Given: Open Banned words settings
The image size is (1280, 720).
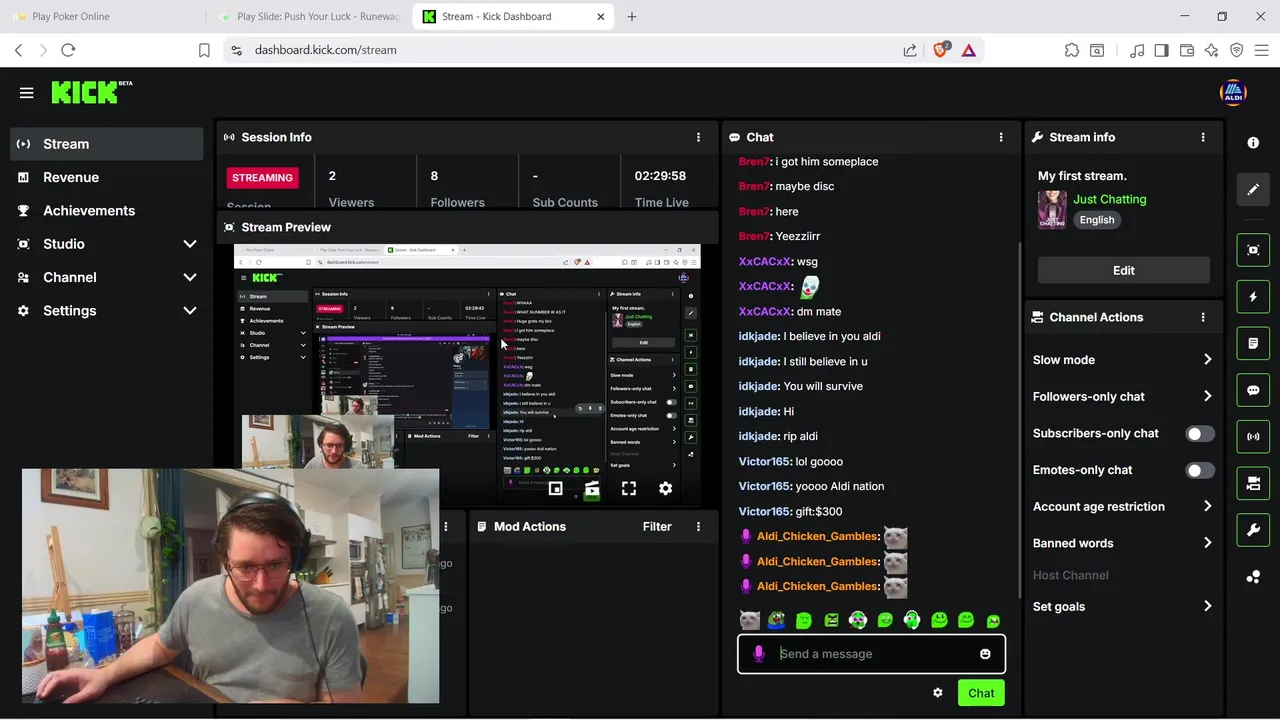Looking at the screenshot, I should tap(1122, 543).
